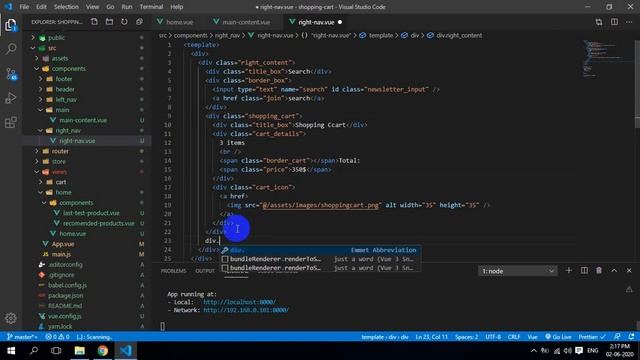The height and width of the screenshot is (360, 640).
Task: Expand the cart folder
Action: coord(61,182)
